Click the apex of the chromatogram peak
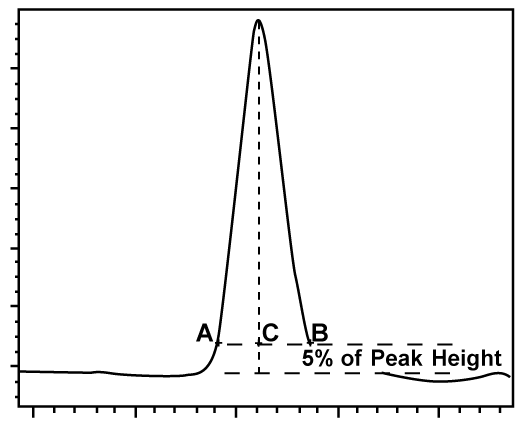The height and width of the screenshot is (423, 523). [258, 21]
